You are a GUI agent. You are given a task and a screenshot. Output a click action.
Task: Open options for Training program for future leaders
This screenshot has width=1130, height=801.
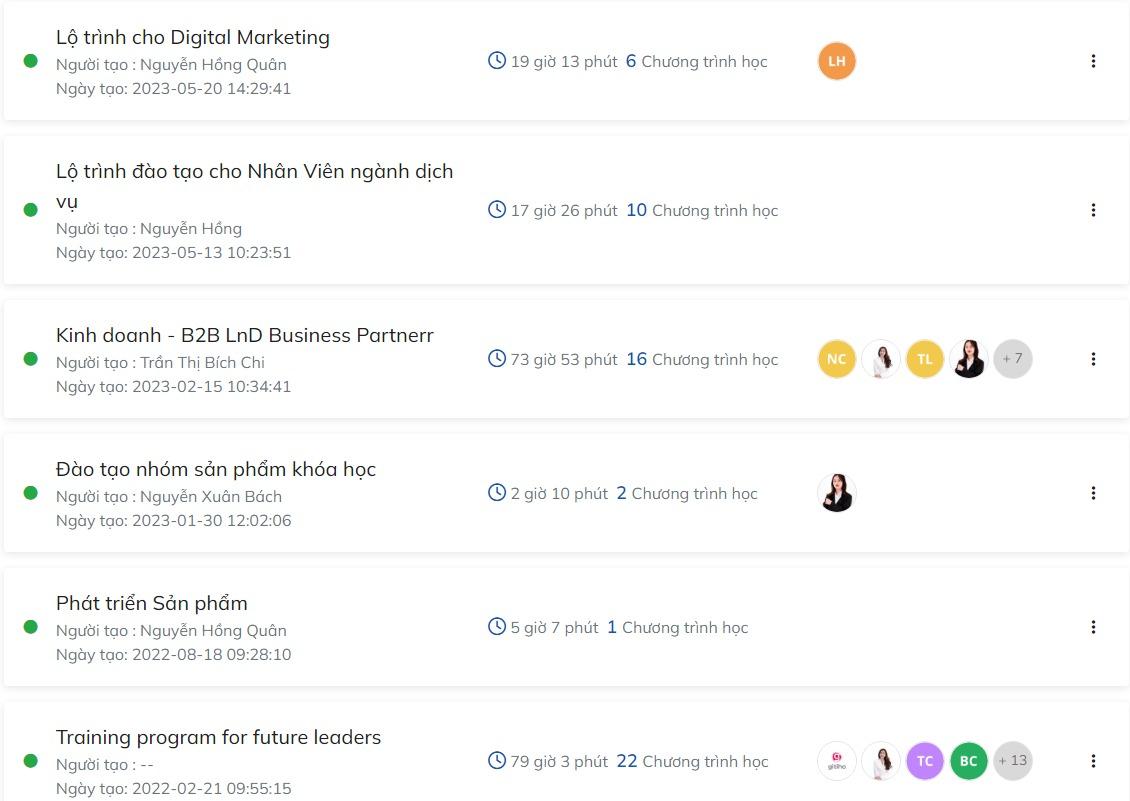1093,761
